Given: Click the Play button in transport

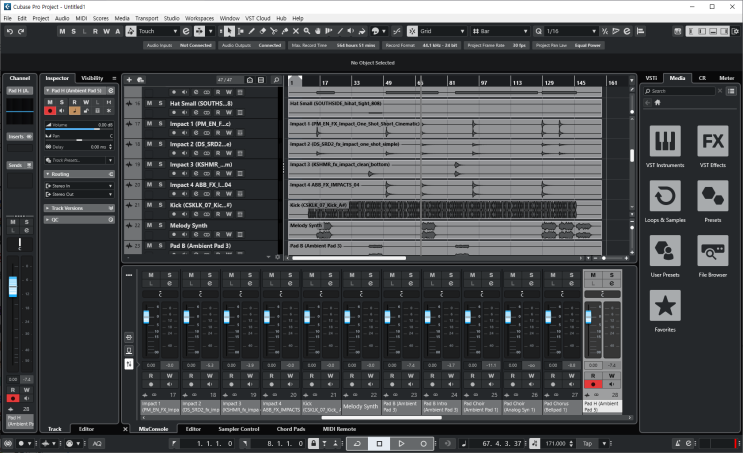Looking at the screenshot, I should coord(401,444).
